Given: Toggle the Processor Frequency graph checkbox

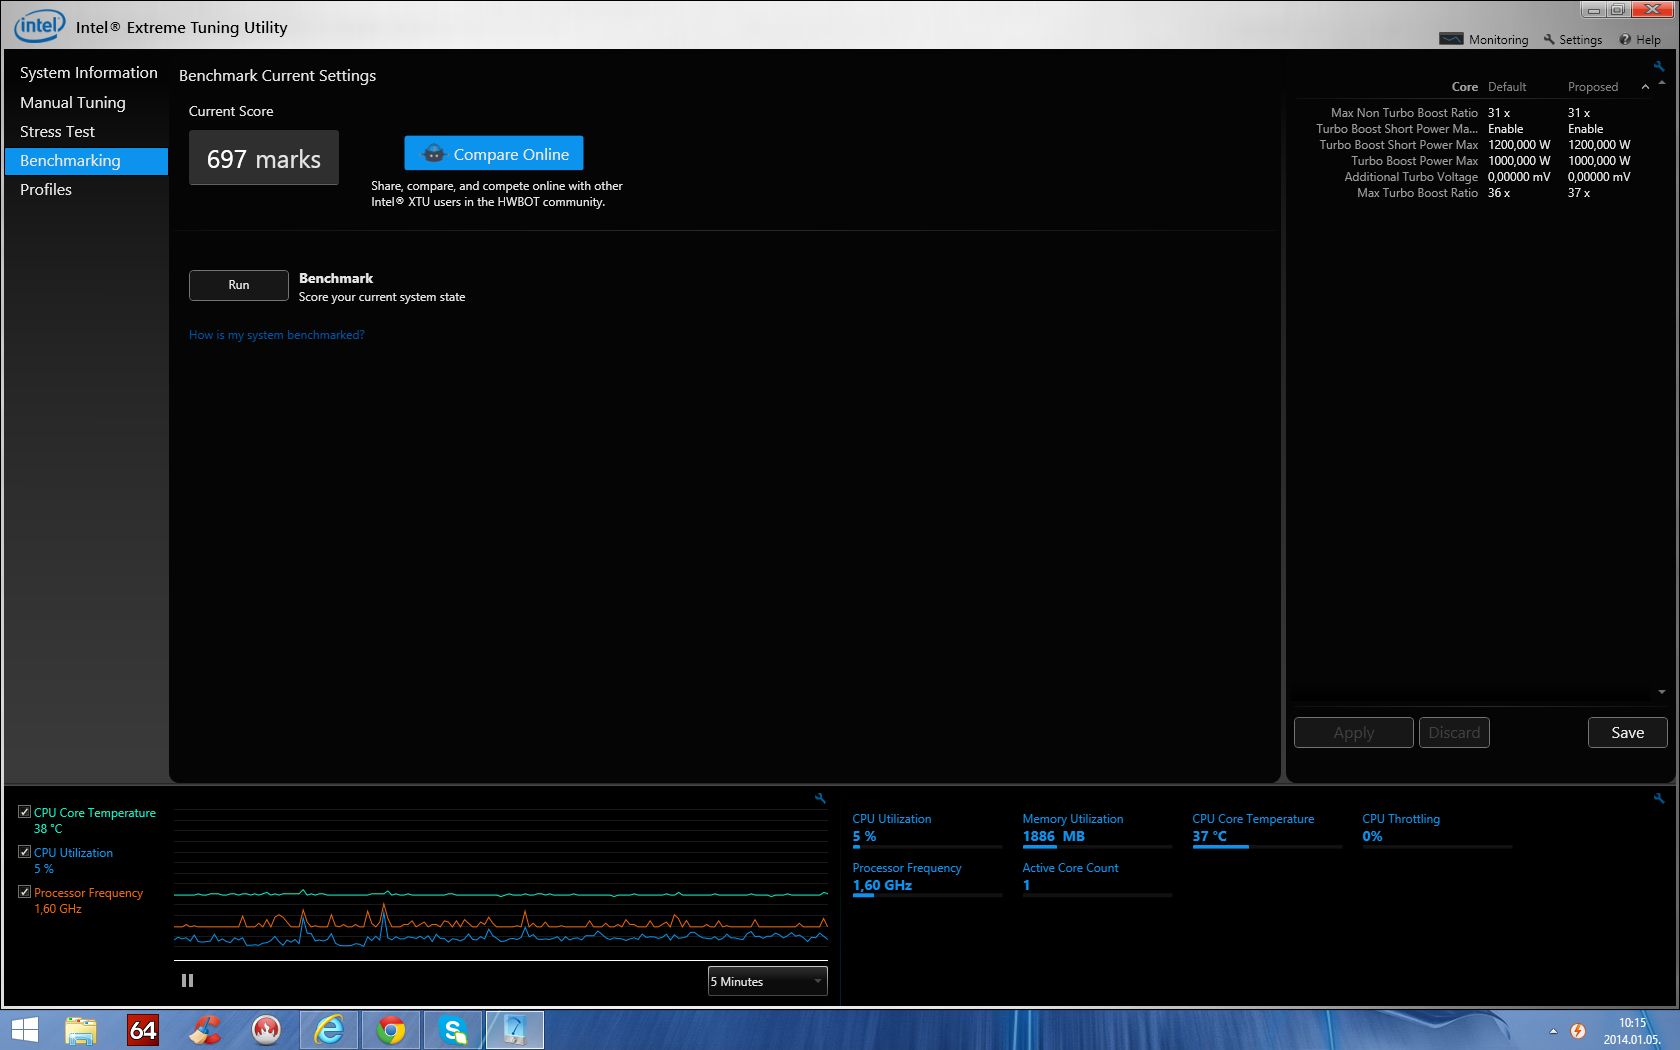Looking at the screenshot, I should point(24,892).
